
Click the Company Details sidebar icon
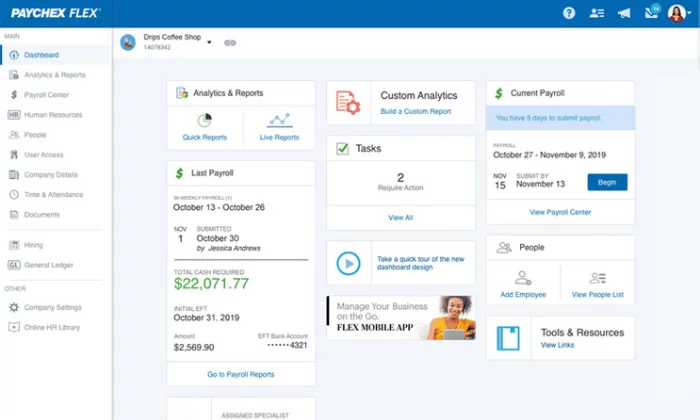[x=14, y=175]
